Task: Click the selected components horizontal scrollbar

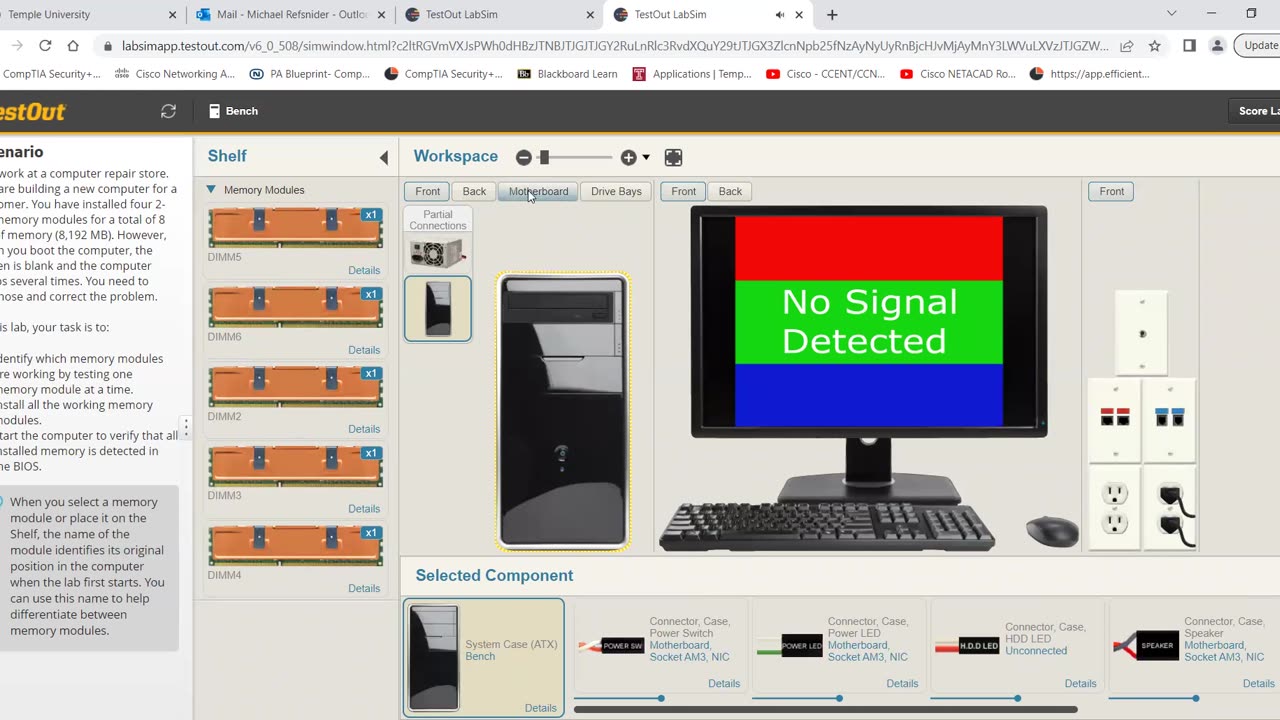Action: point(825,710)
